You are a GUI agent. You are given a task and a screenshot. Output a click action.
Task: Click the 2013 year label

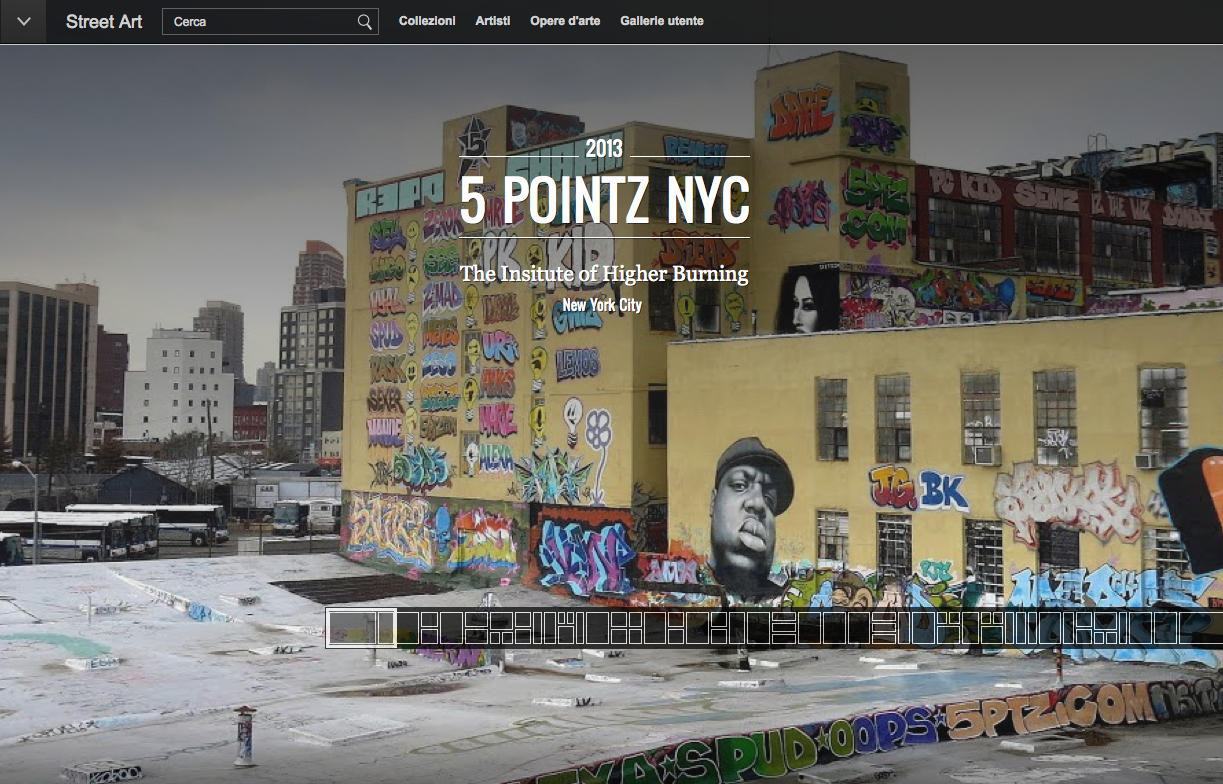pos(604,150)
